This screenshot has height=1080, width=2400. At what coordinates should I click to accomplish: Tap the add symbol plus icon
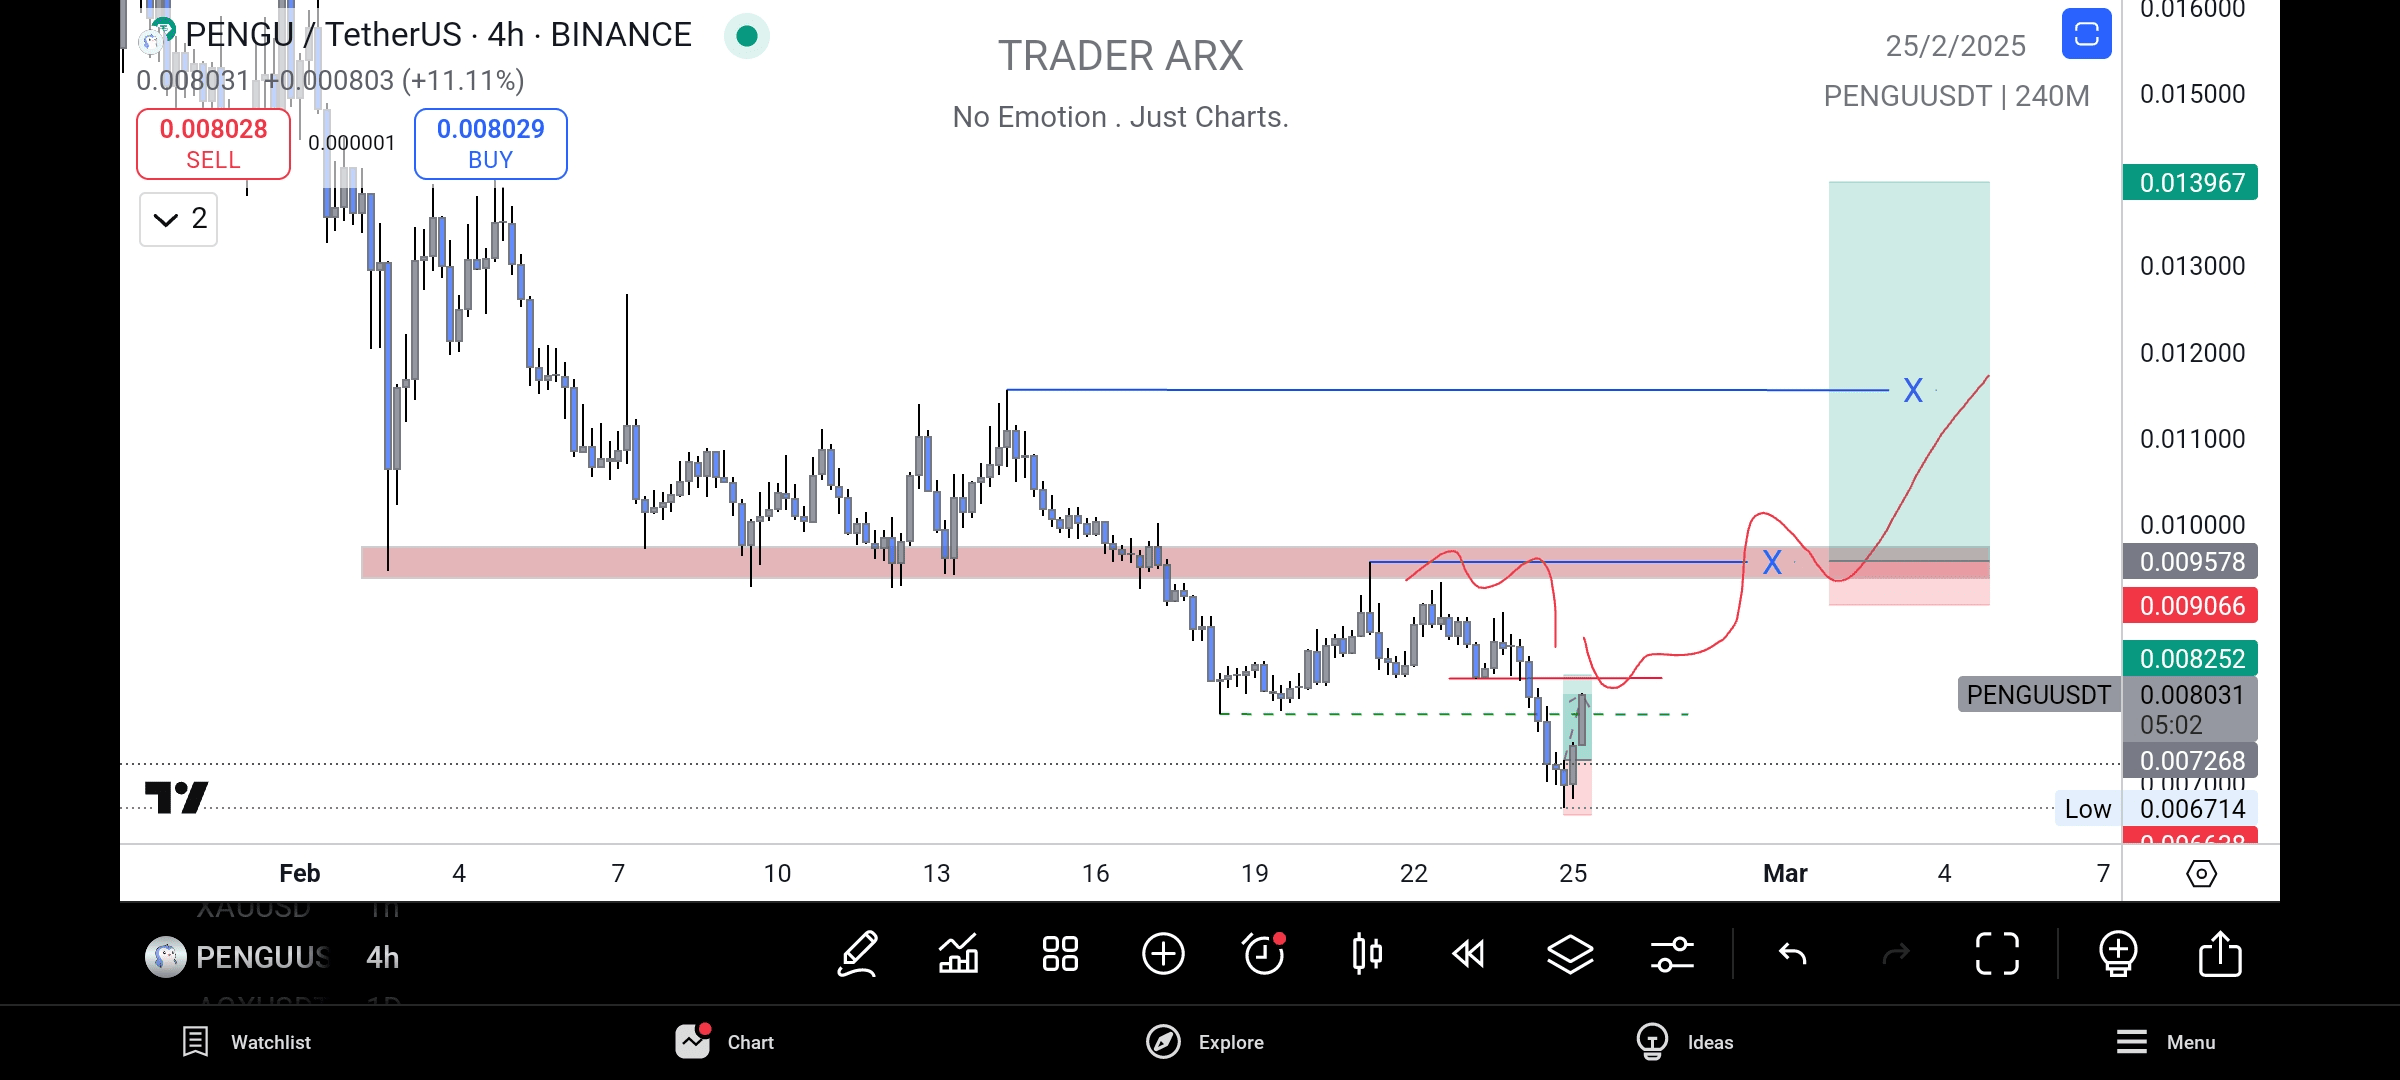(x=1163, y=954)
